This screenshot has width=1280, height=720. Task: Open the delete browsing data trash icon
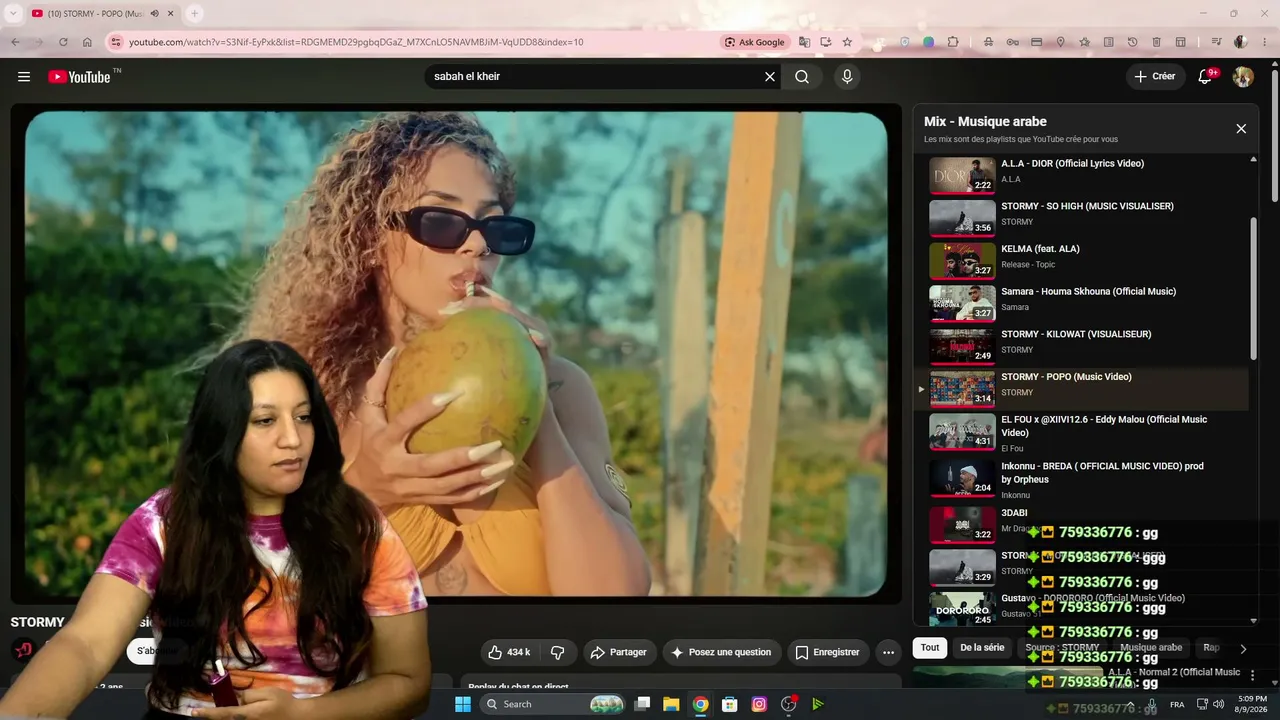[x=1157, y=42]
